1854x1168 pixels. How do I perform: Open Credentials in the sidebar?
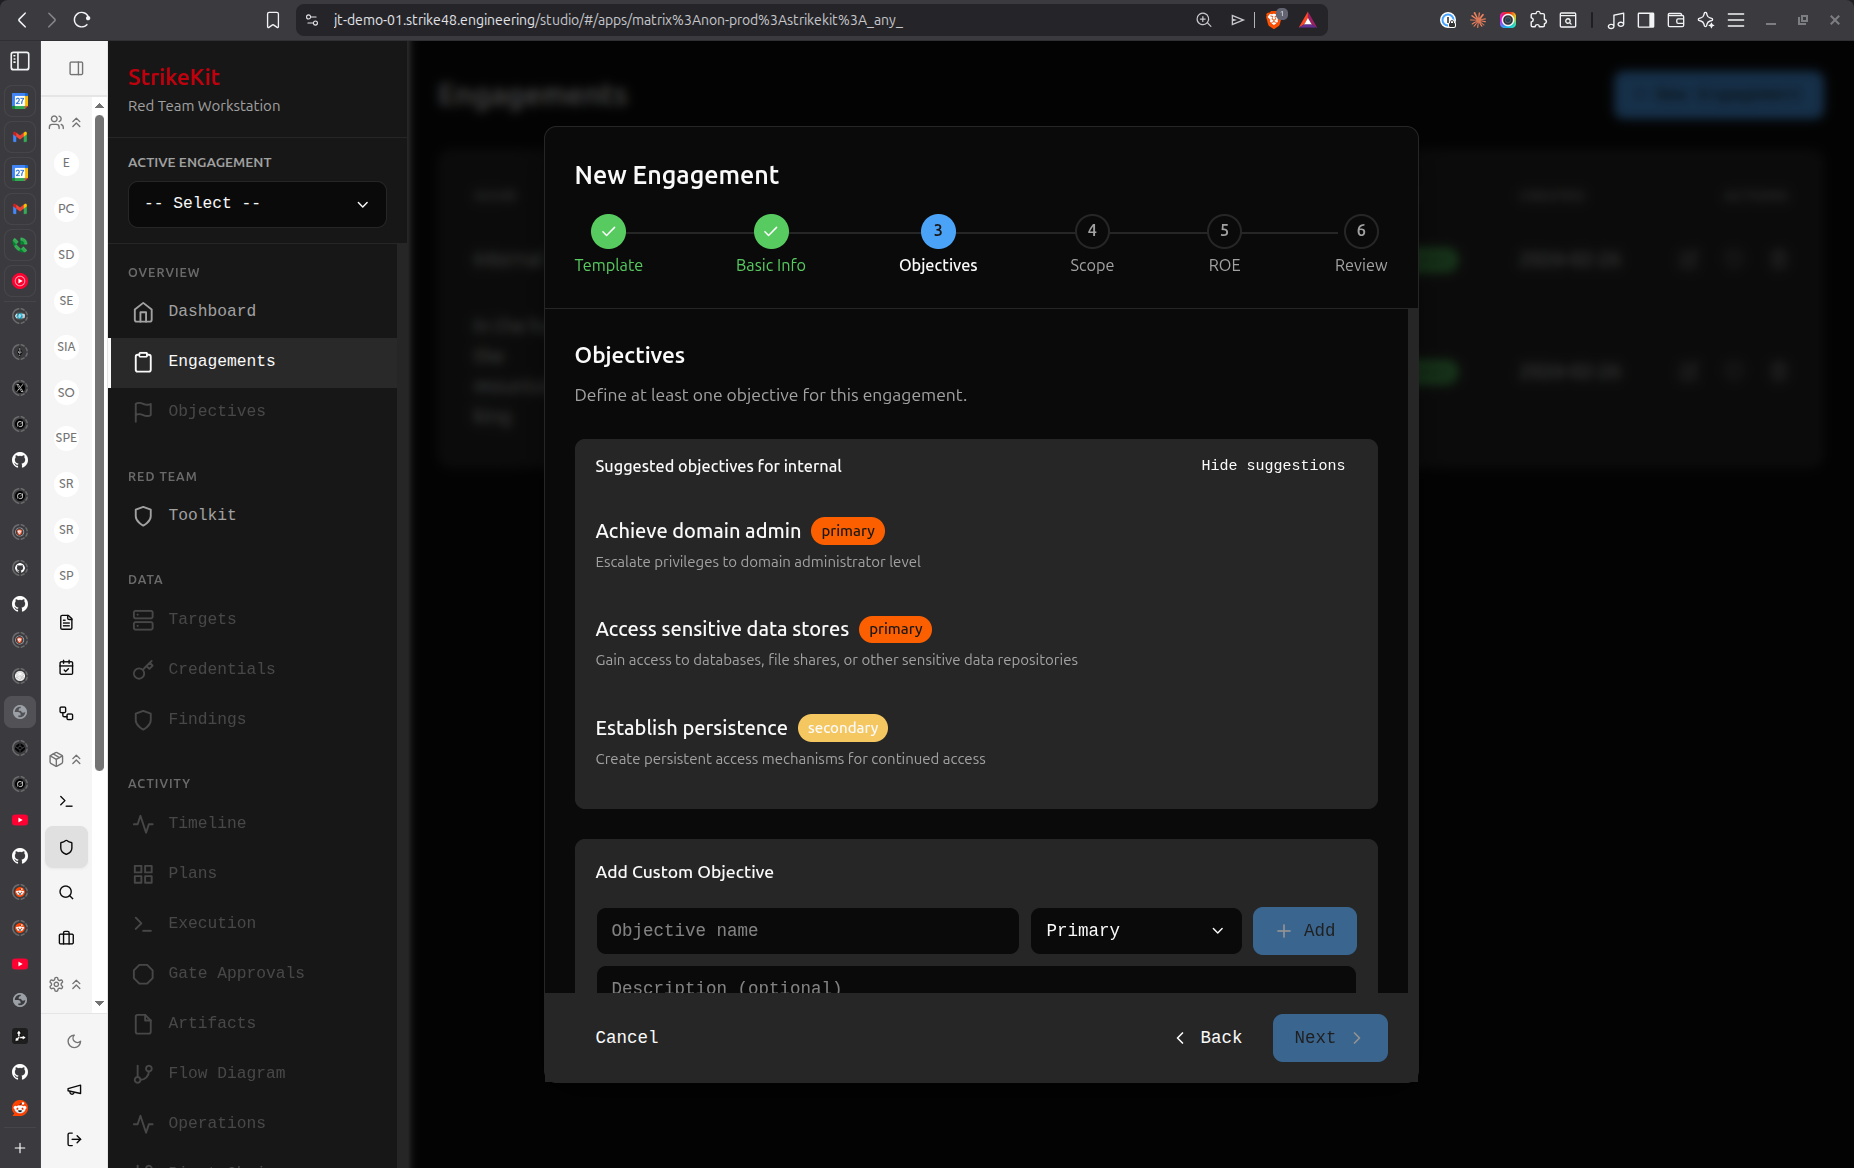coord(252,670)
